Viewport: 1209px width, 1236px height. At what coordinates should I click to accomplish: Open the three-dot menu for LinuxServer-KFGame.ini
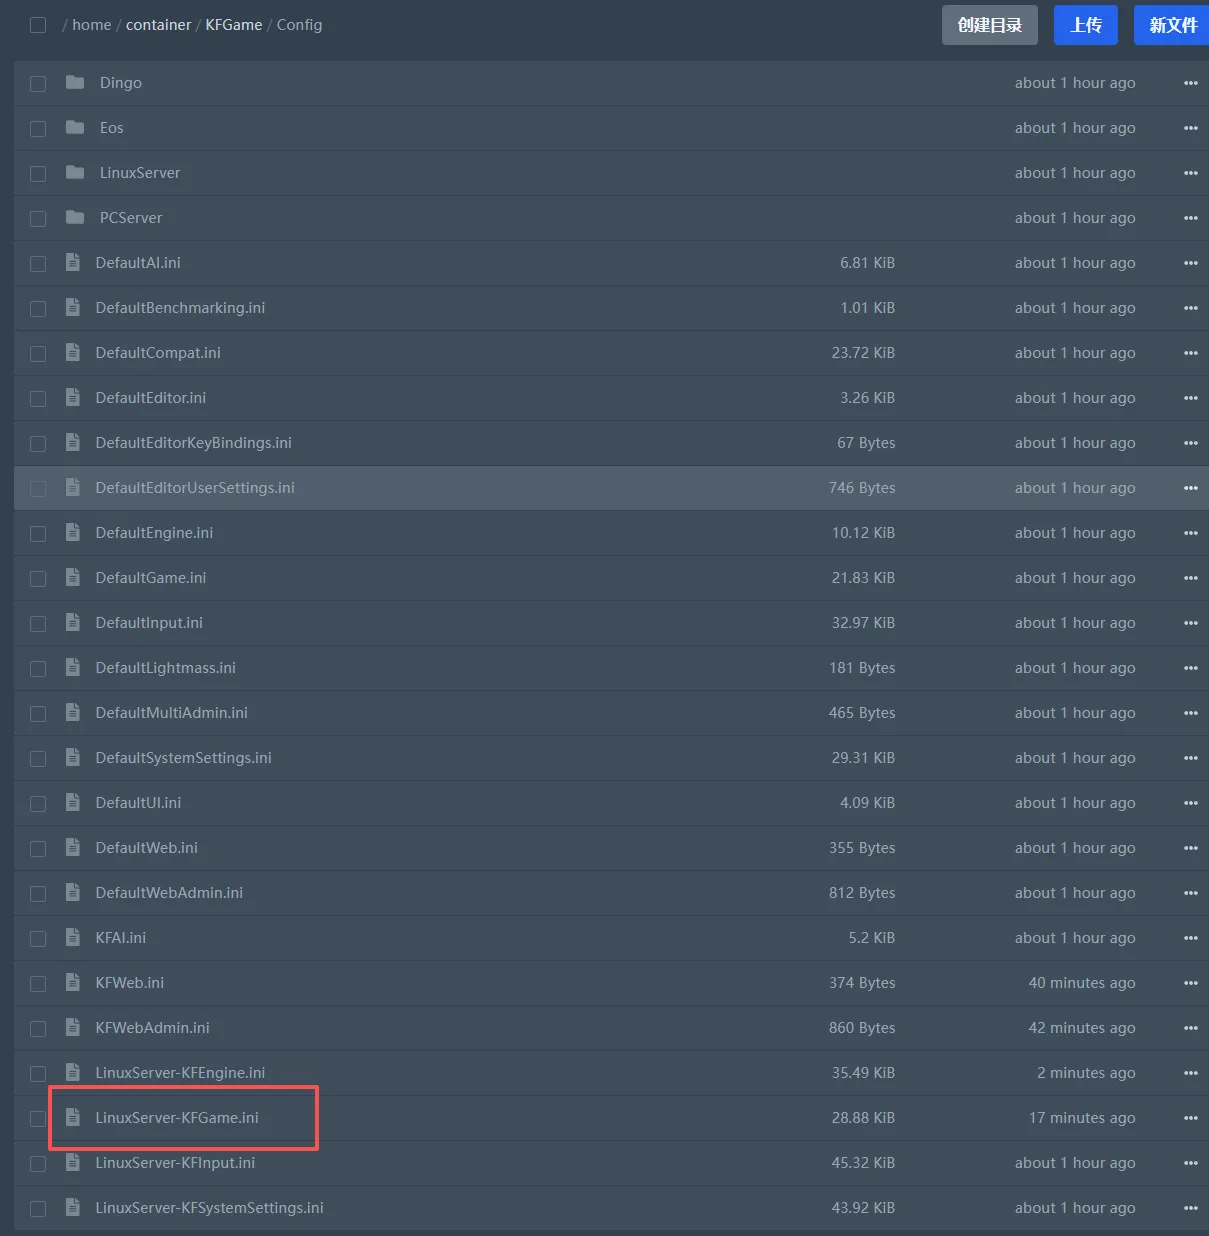1190,1118
